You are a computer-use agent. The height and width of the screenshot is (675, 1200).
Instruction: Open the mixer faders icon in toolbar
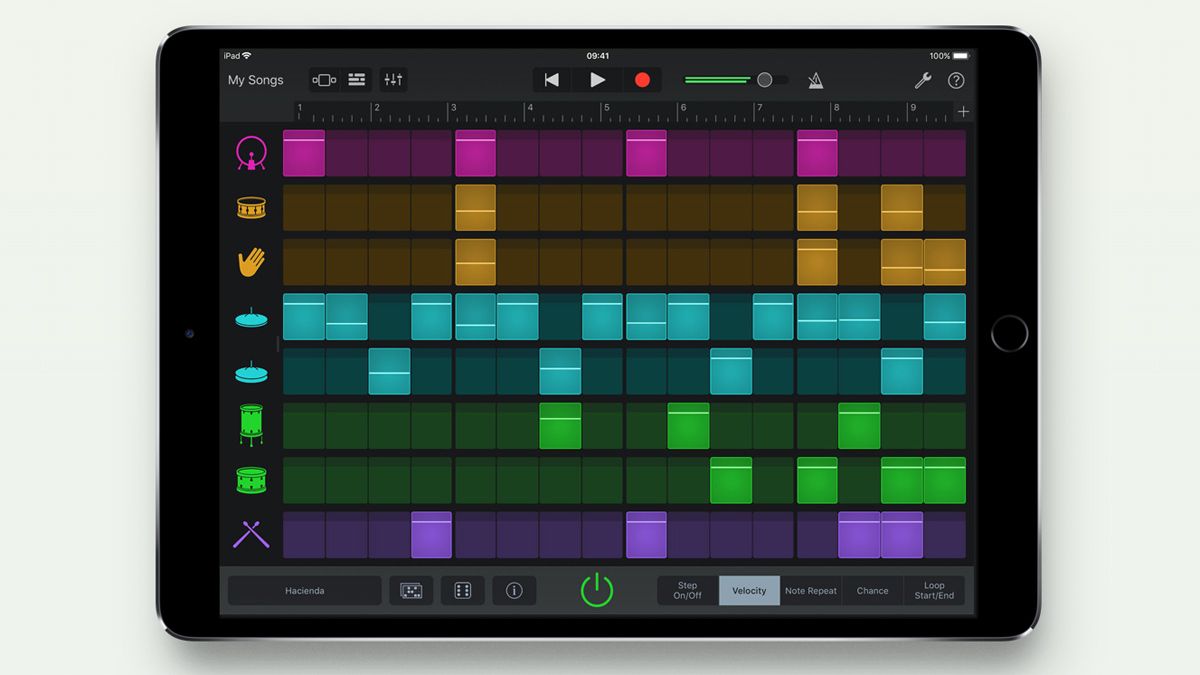[392, 80]
